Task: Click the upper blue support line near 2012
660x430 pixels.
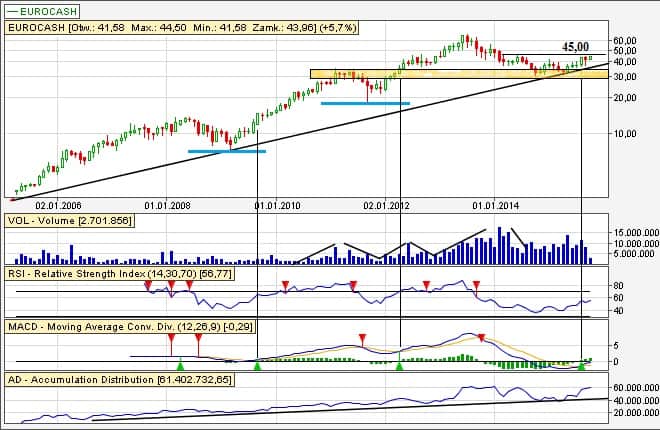Action: click(365, 103)
